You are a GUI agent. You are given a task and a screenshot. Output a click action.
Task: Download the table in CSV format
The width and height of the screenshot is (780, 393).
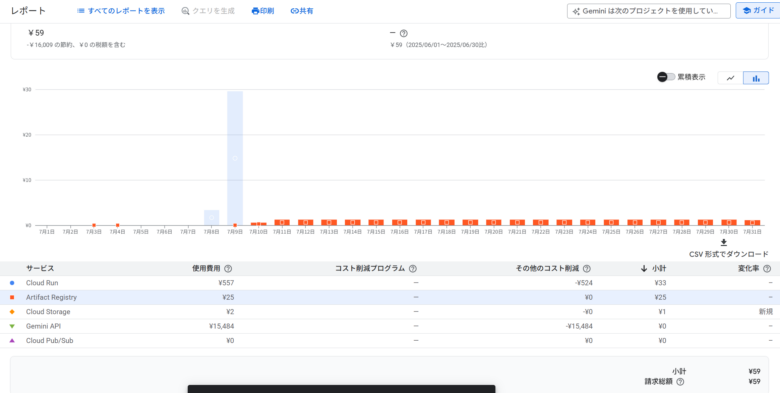click(x=728, y=249)
